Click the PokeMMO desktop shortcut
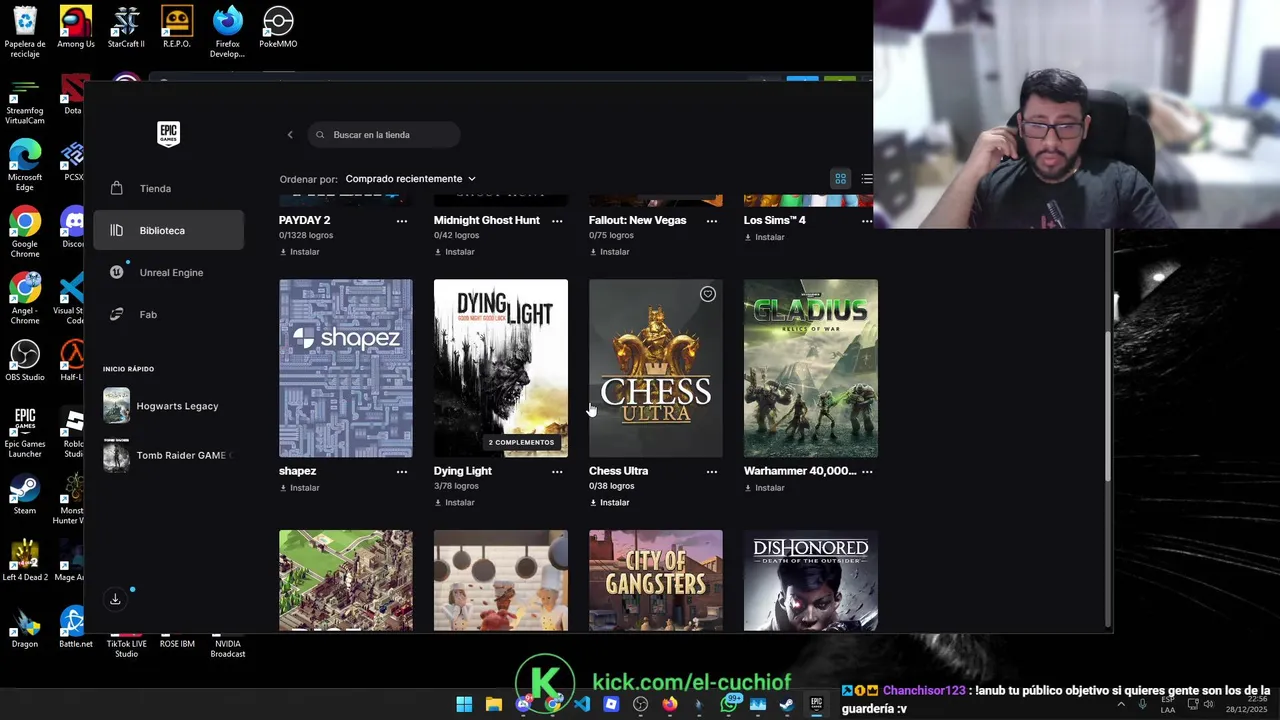The width and height of the screenshot is (1280, 720). (x=278, y=27)
